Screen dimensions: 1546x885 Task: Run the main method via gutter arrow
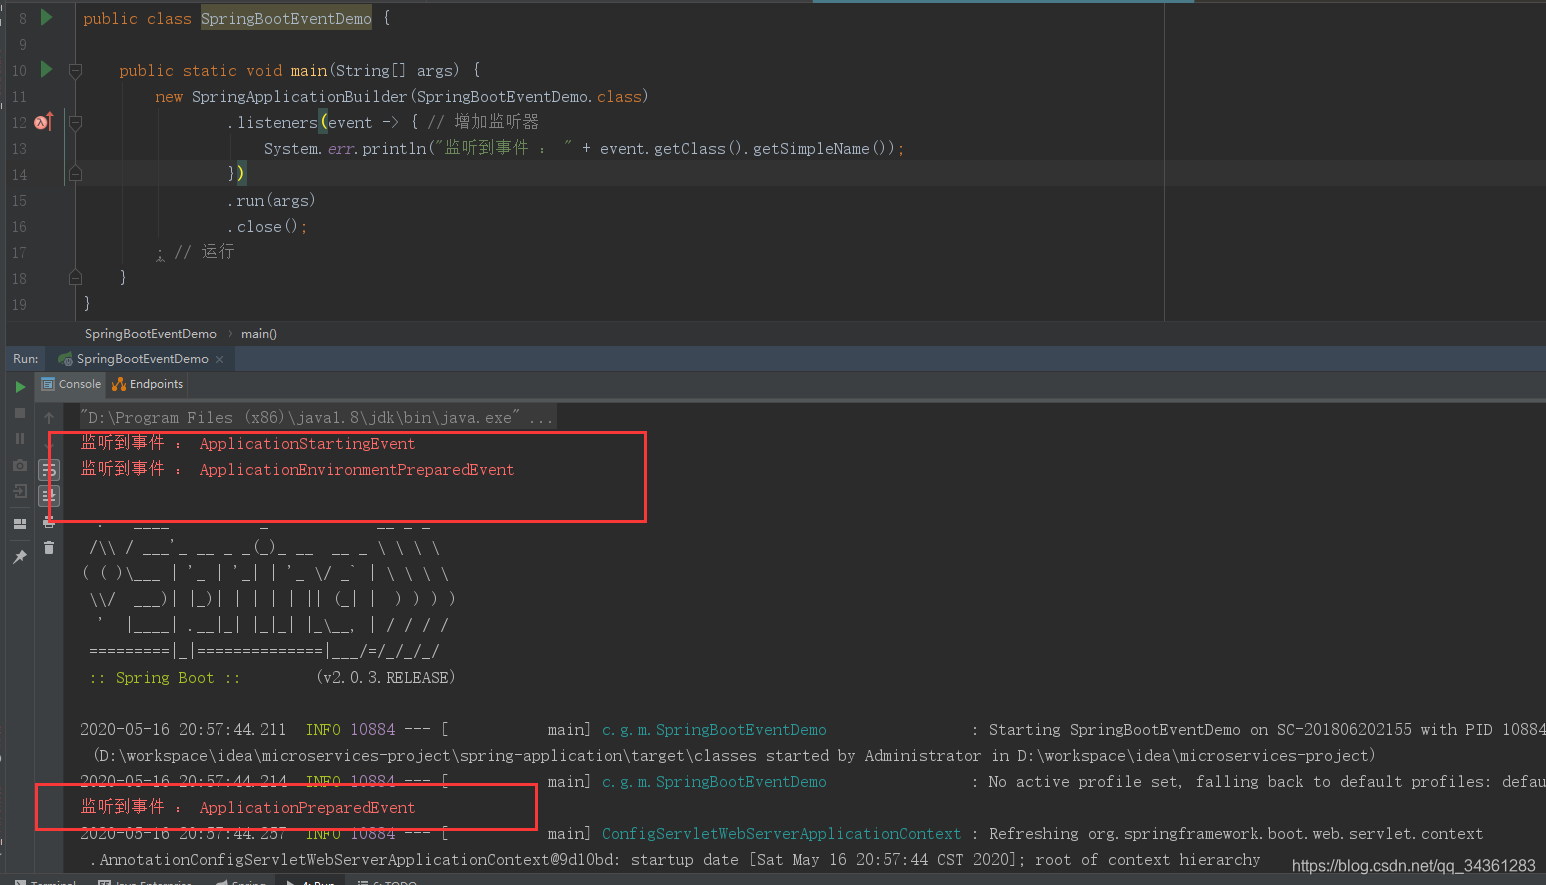(46, 69)
